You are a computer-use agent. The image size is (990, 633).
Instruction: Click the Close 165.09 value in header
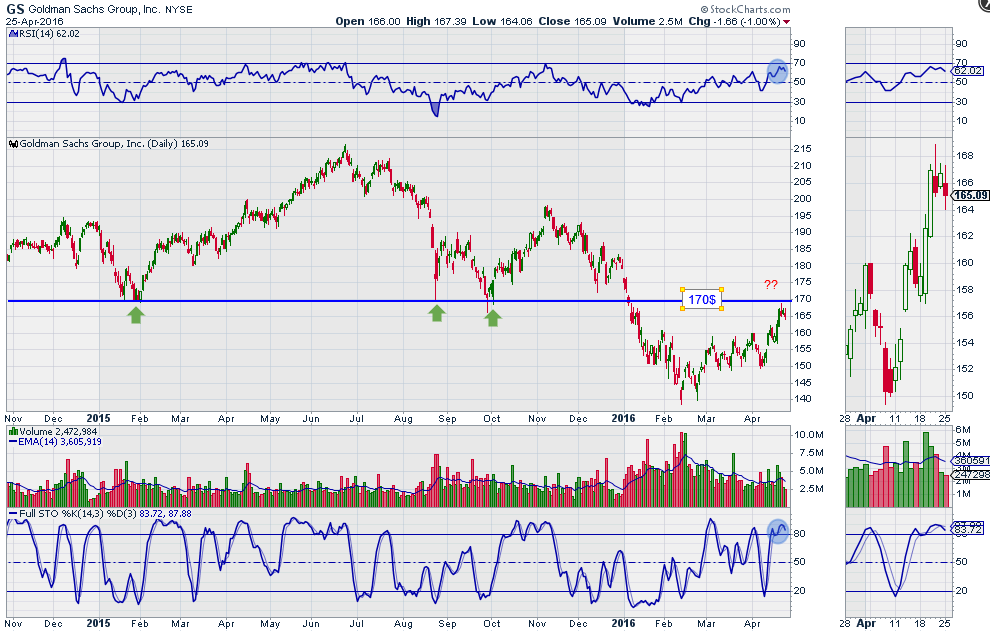573,21
